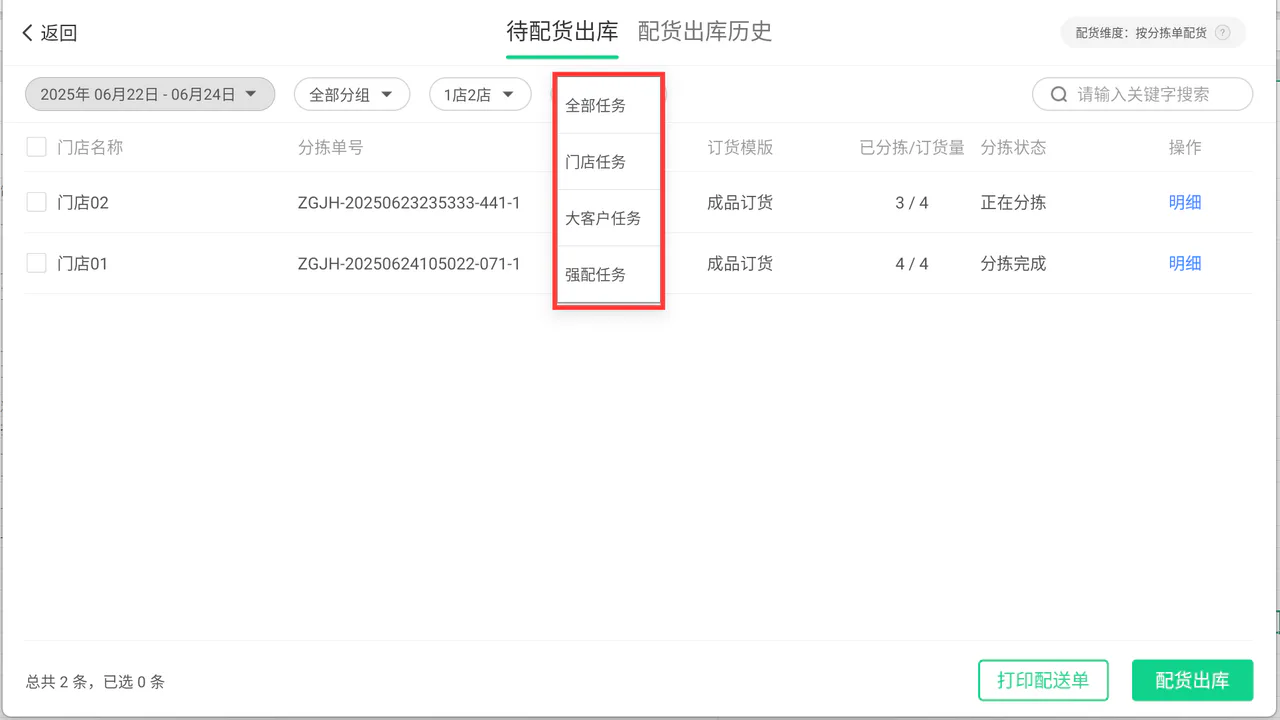Click the 分拣状态 column header
The width and height of the screenshot is (1280, 720).
point(1013,147)
